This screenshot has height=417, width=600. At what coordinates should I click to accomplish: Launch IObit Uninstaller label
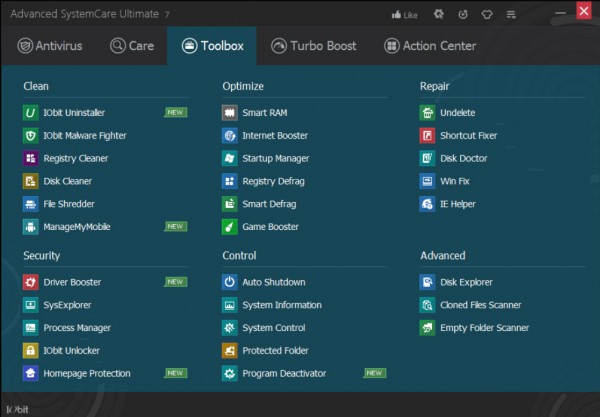coord(74,113)
